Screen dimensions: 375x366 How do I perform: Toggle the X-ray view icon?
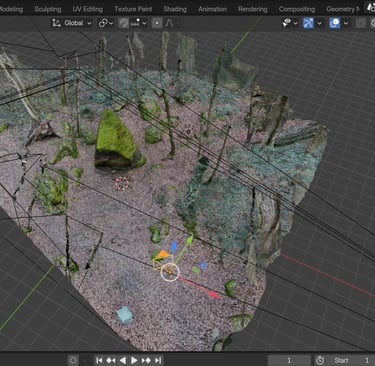361,23
